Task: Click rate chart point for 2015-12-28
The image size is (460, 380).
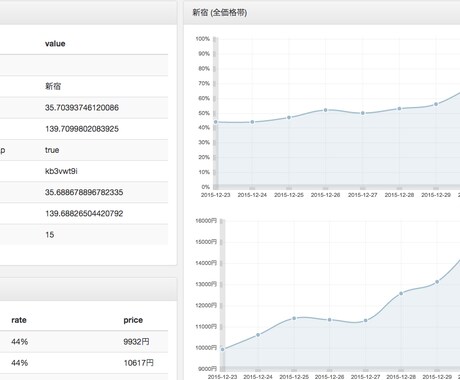Action: point(399,109)
